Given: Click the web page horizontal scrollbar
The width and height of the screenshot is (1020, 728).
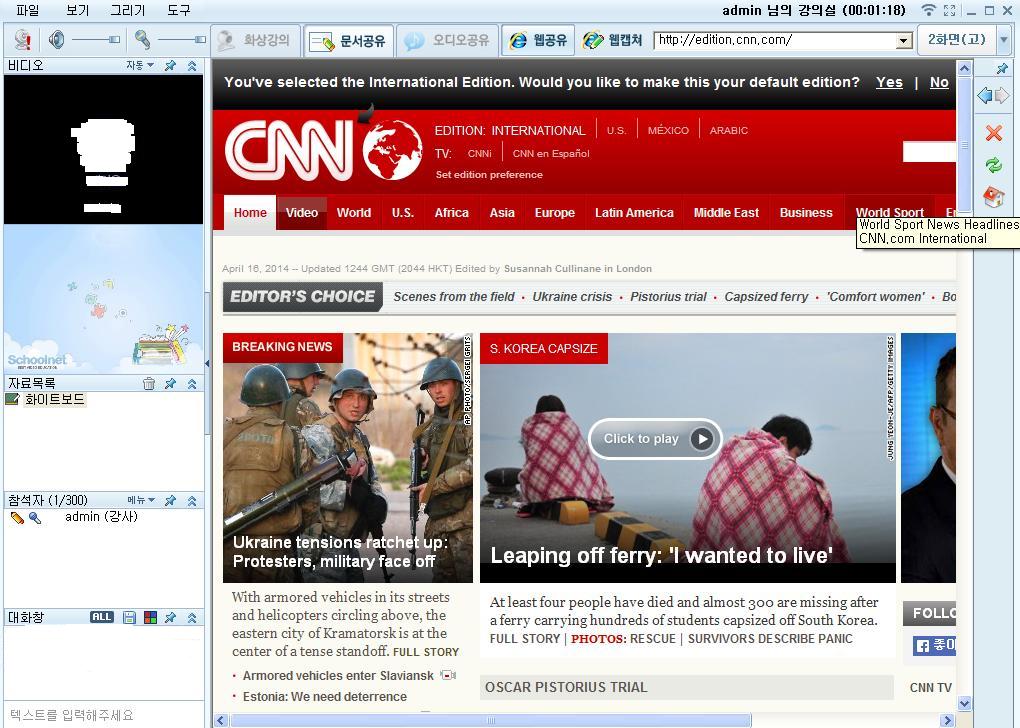Looking at the screenshot, I should pos(490,721).
